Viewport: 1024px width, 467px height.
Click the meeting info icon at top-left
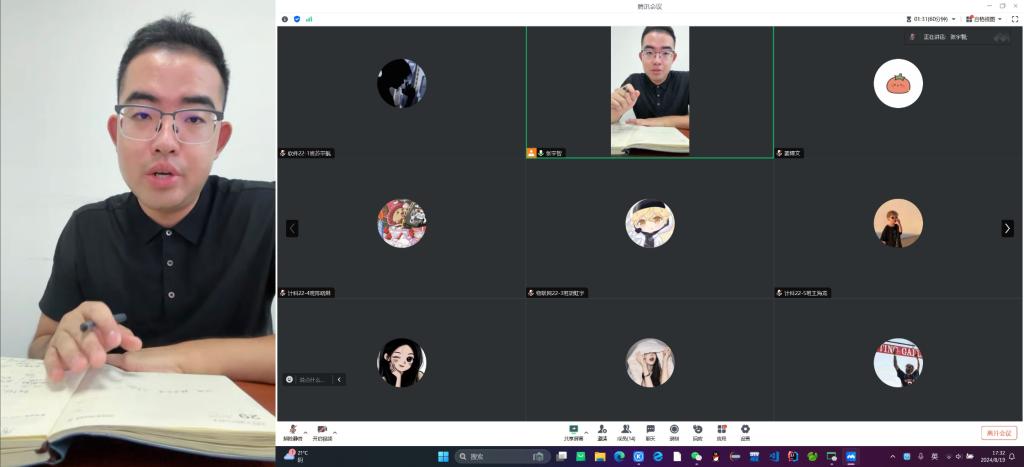click(x=285, y=19)
